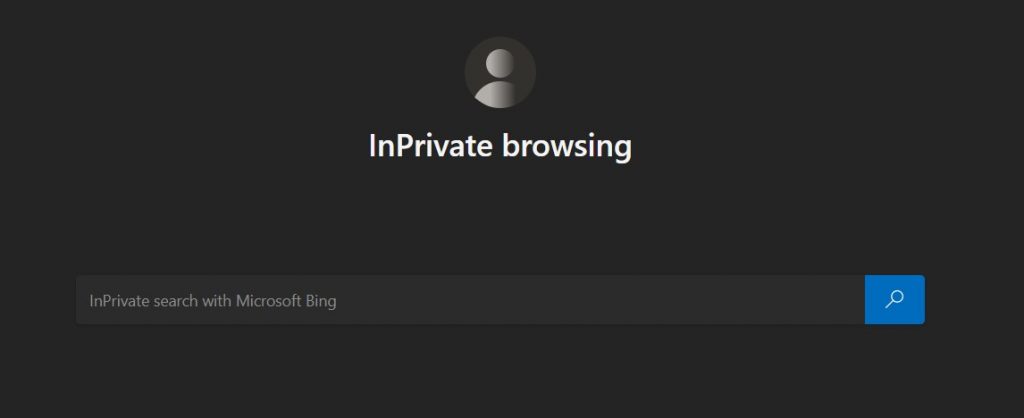1024x418 pixels.
Task: Open the circular InPrivate person icon
Action: tap(500, 73)
